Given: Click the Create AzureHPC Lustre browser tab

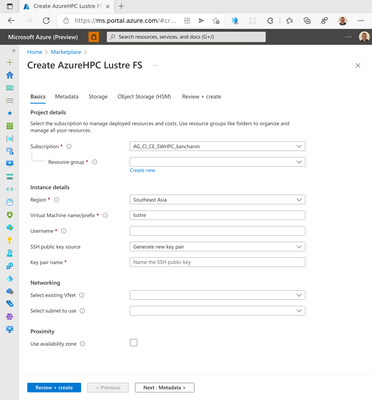Looking at the screenshot, I should tap(66, 6).
